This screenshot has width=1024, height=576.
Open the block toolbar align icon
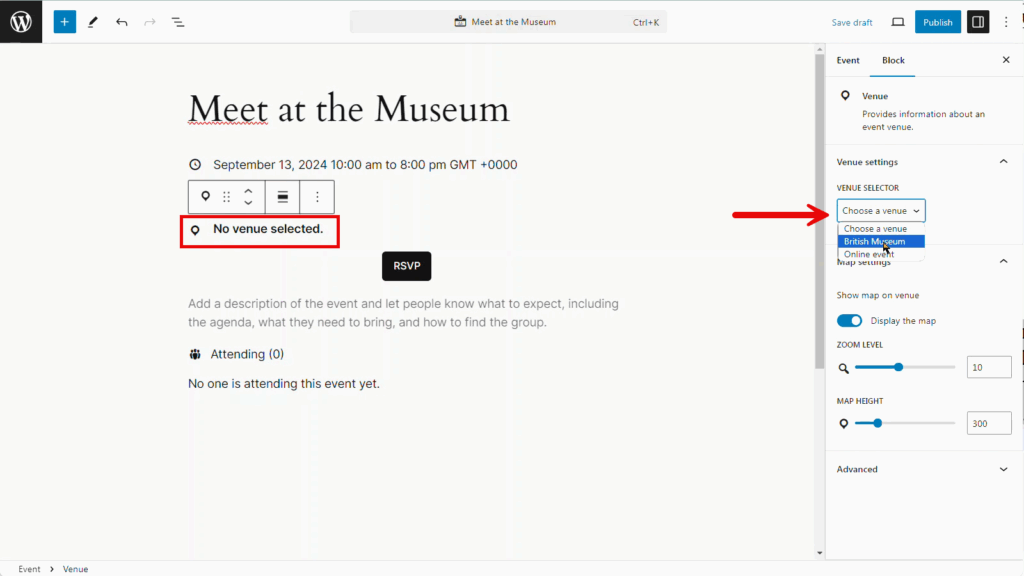[283, 197]
